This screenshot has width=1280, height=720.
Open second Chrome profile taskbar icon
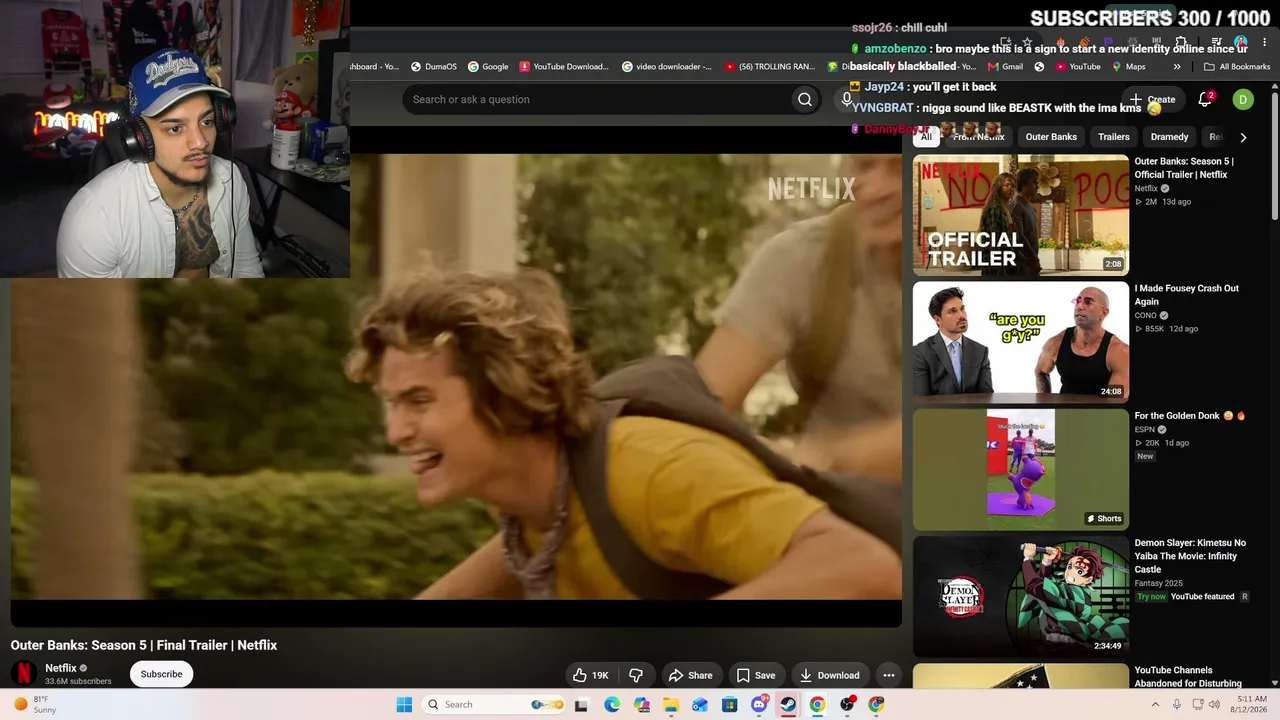click(x=877, y=704)
